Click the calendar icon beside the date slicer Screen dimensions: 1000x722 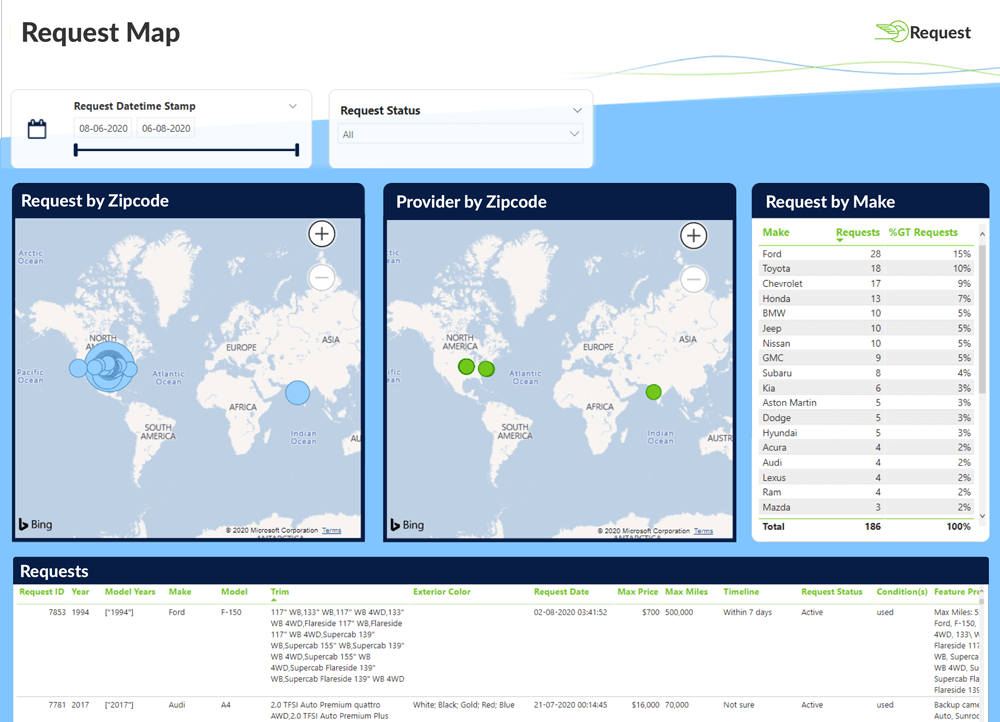[37, 128]
